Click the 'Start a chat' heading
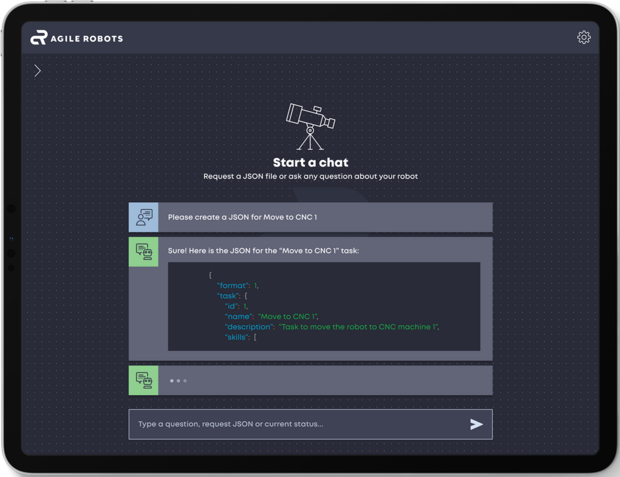Image resolution: width=620 pixels, height=477 pixels. tap(310, 162)
